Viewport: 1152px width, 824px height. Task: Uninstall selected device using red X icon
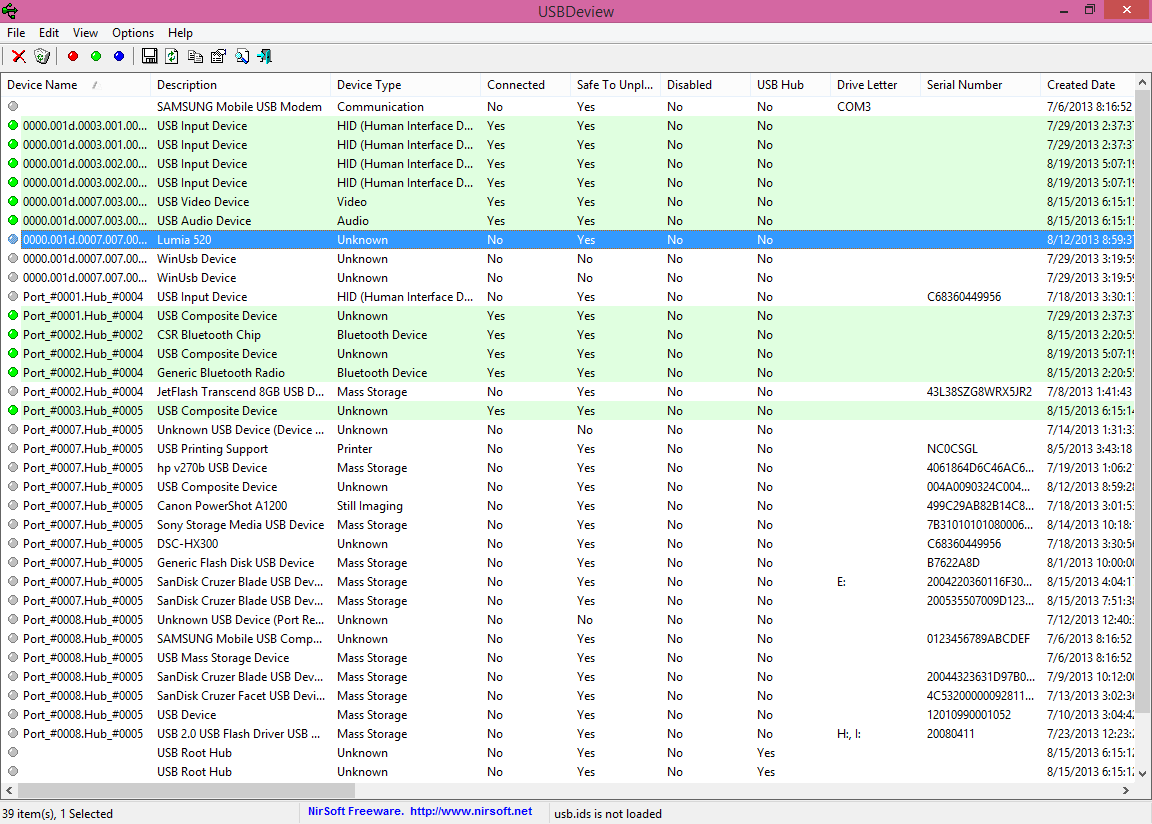(x=18, y=56)
